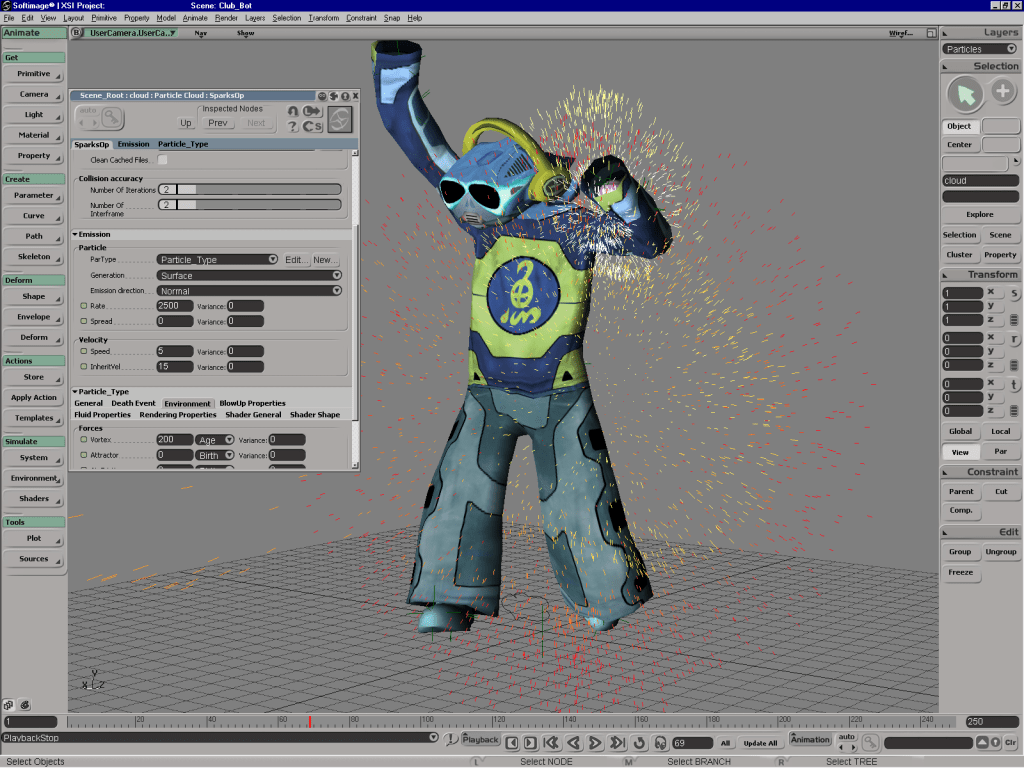Click the select arrow tool in Selection panel
The height and width of the screenshot is (768, 1024).
(965, 93)
